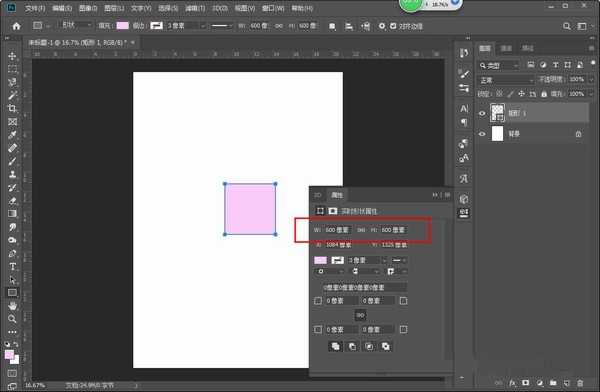Open the History panel icon in dock
Viewport: 600px width, 392px height.
click(464, 53)
